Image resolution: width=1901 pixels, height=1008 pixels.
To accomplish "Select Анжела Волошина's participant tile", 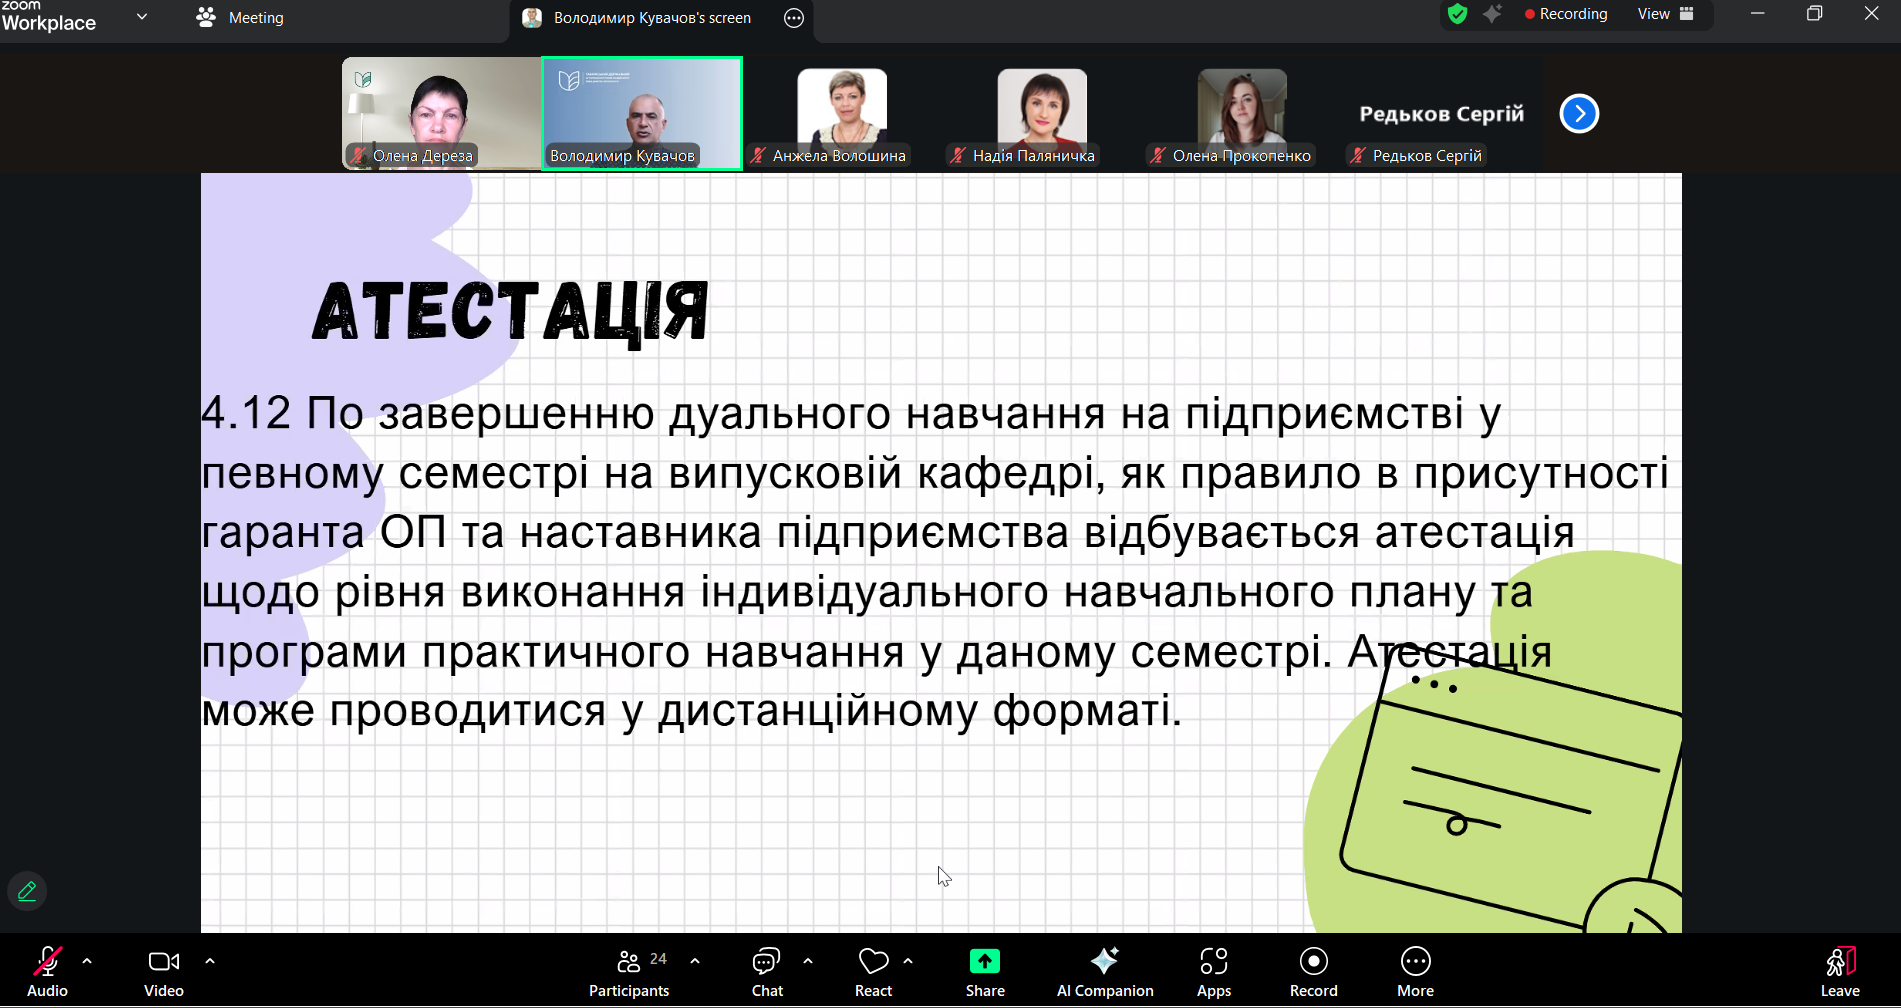I will pos(842,113).
